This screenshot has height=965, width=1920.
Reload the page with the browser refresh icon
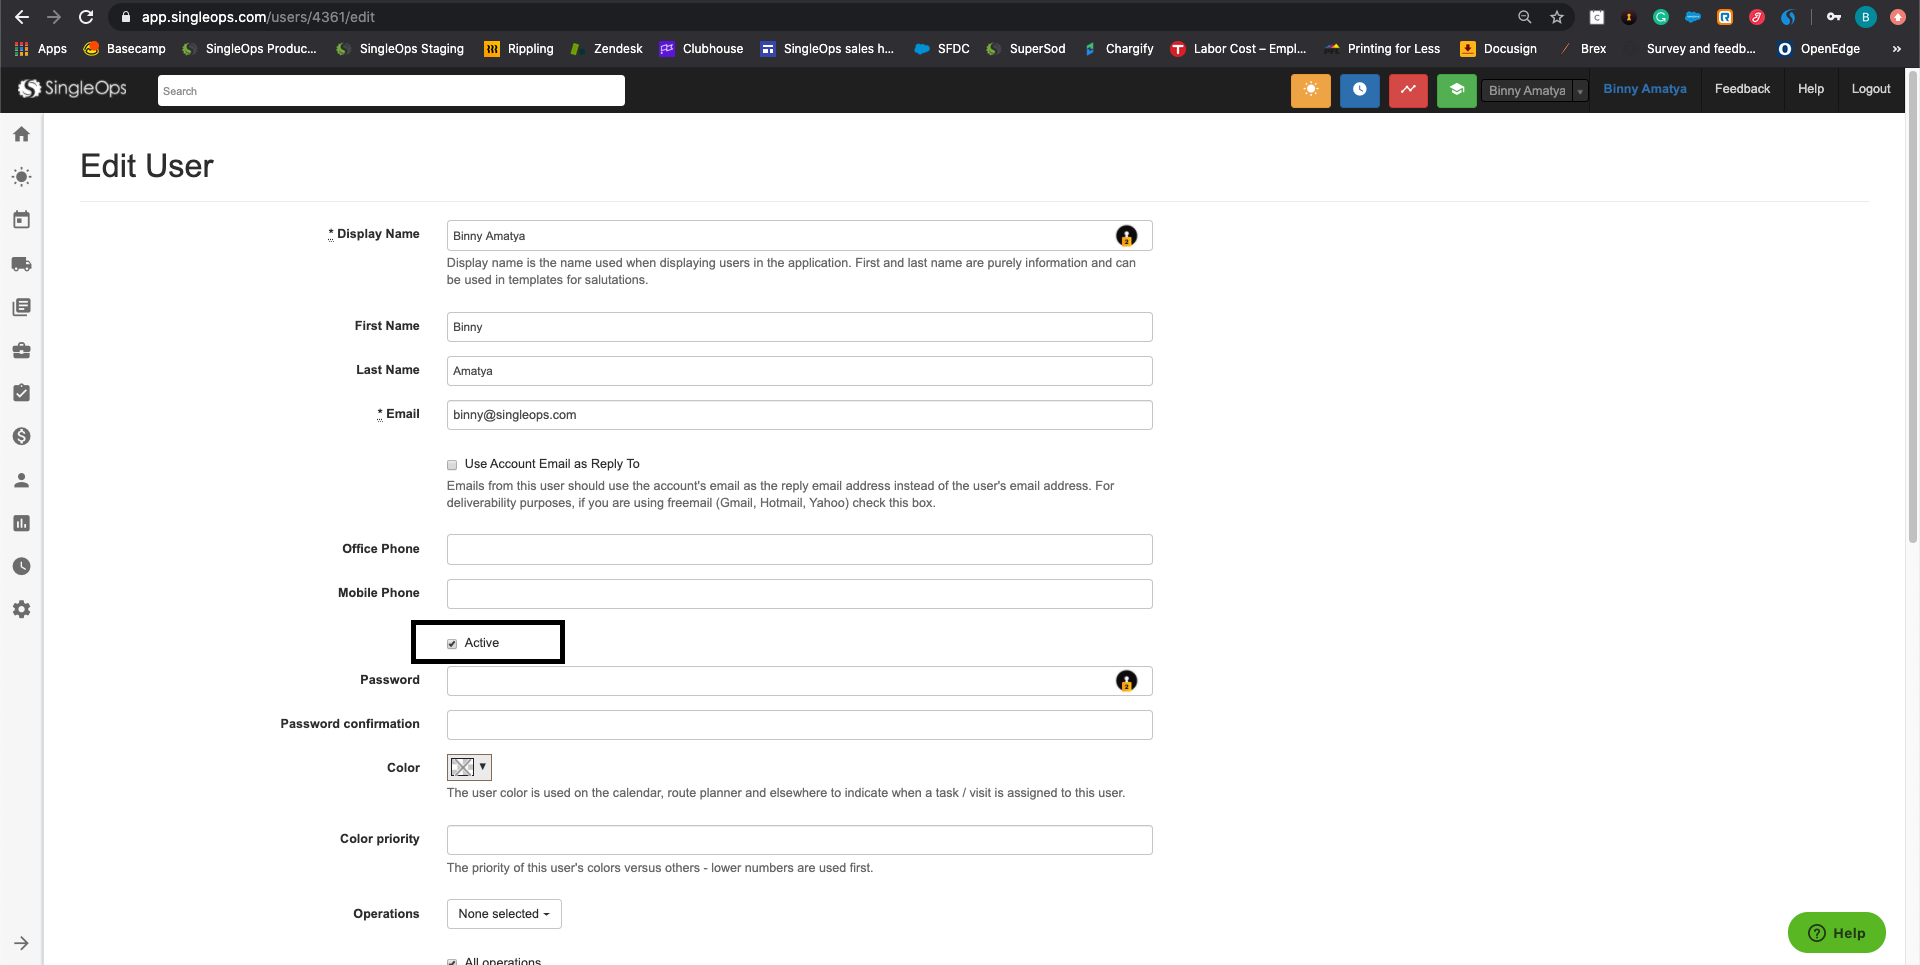(x=86, y=17)
